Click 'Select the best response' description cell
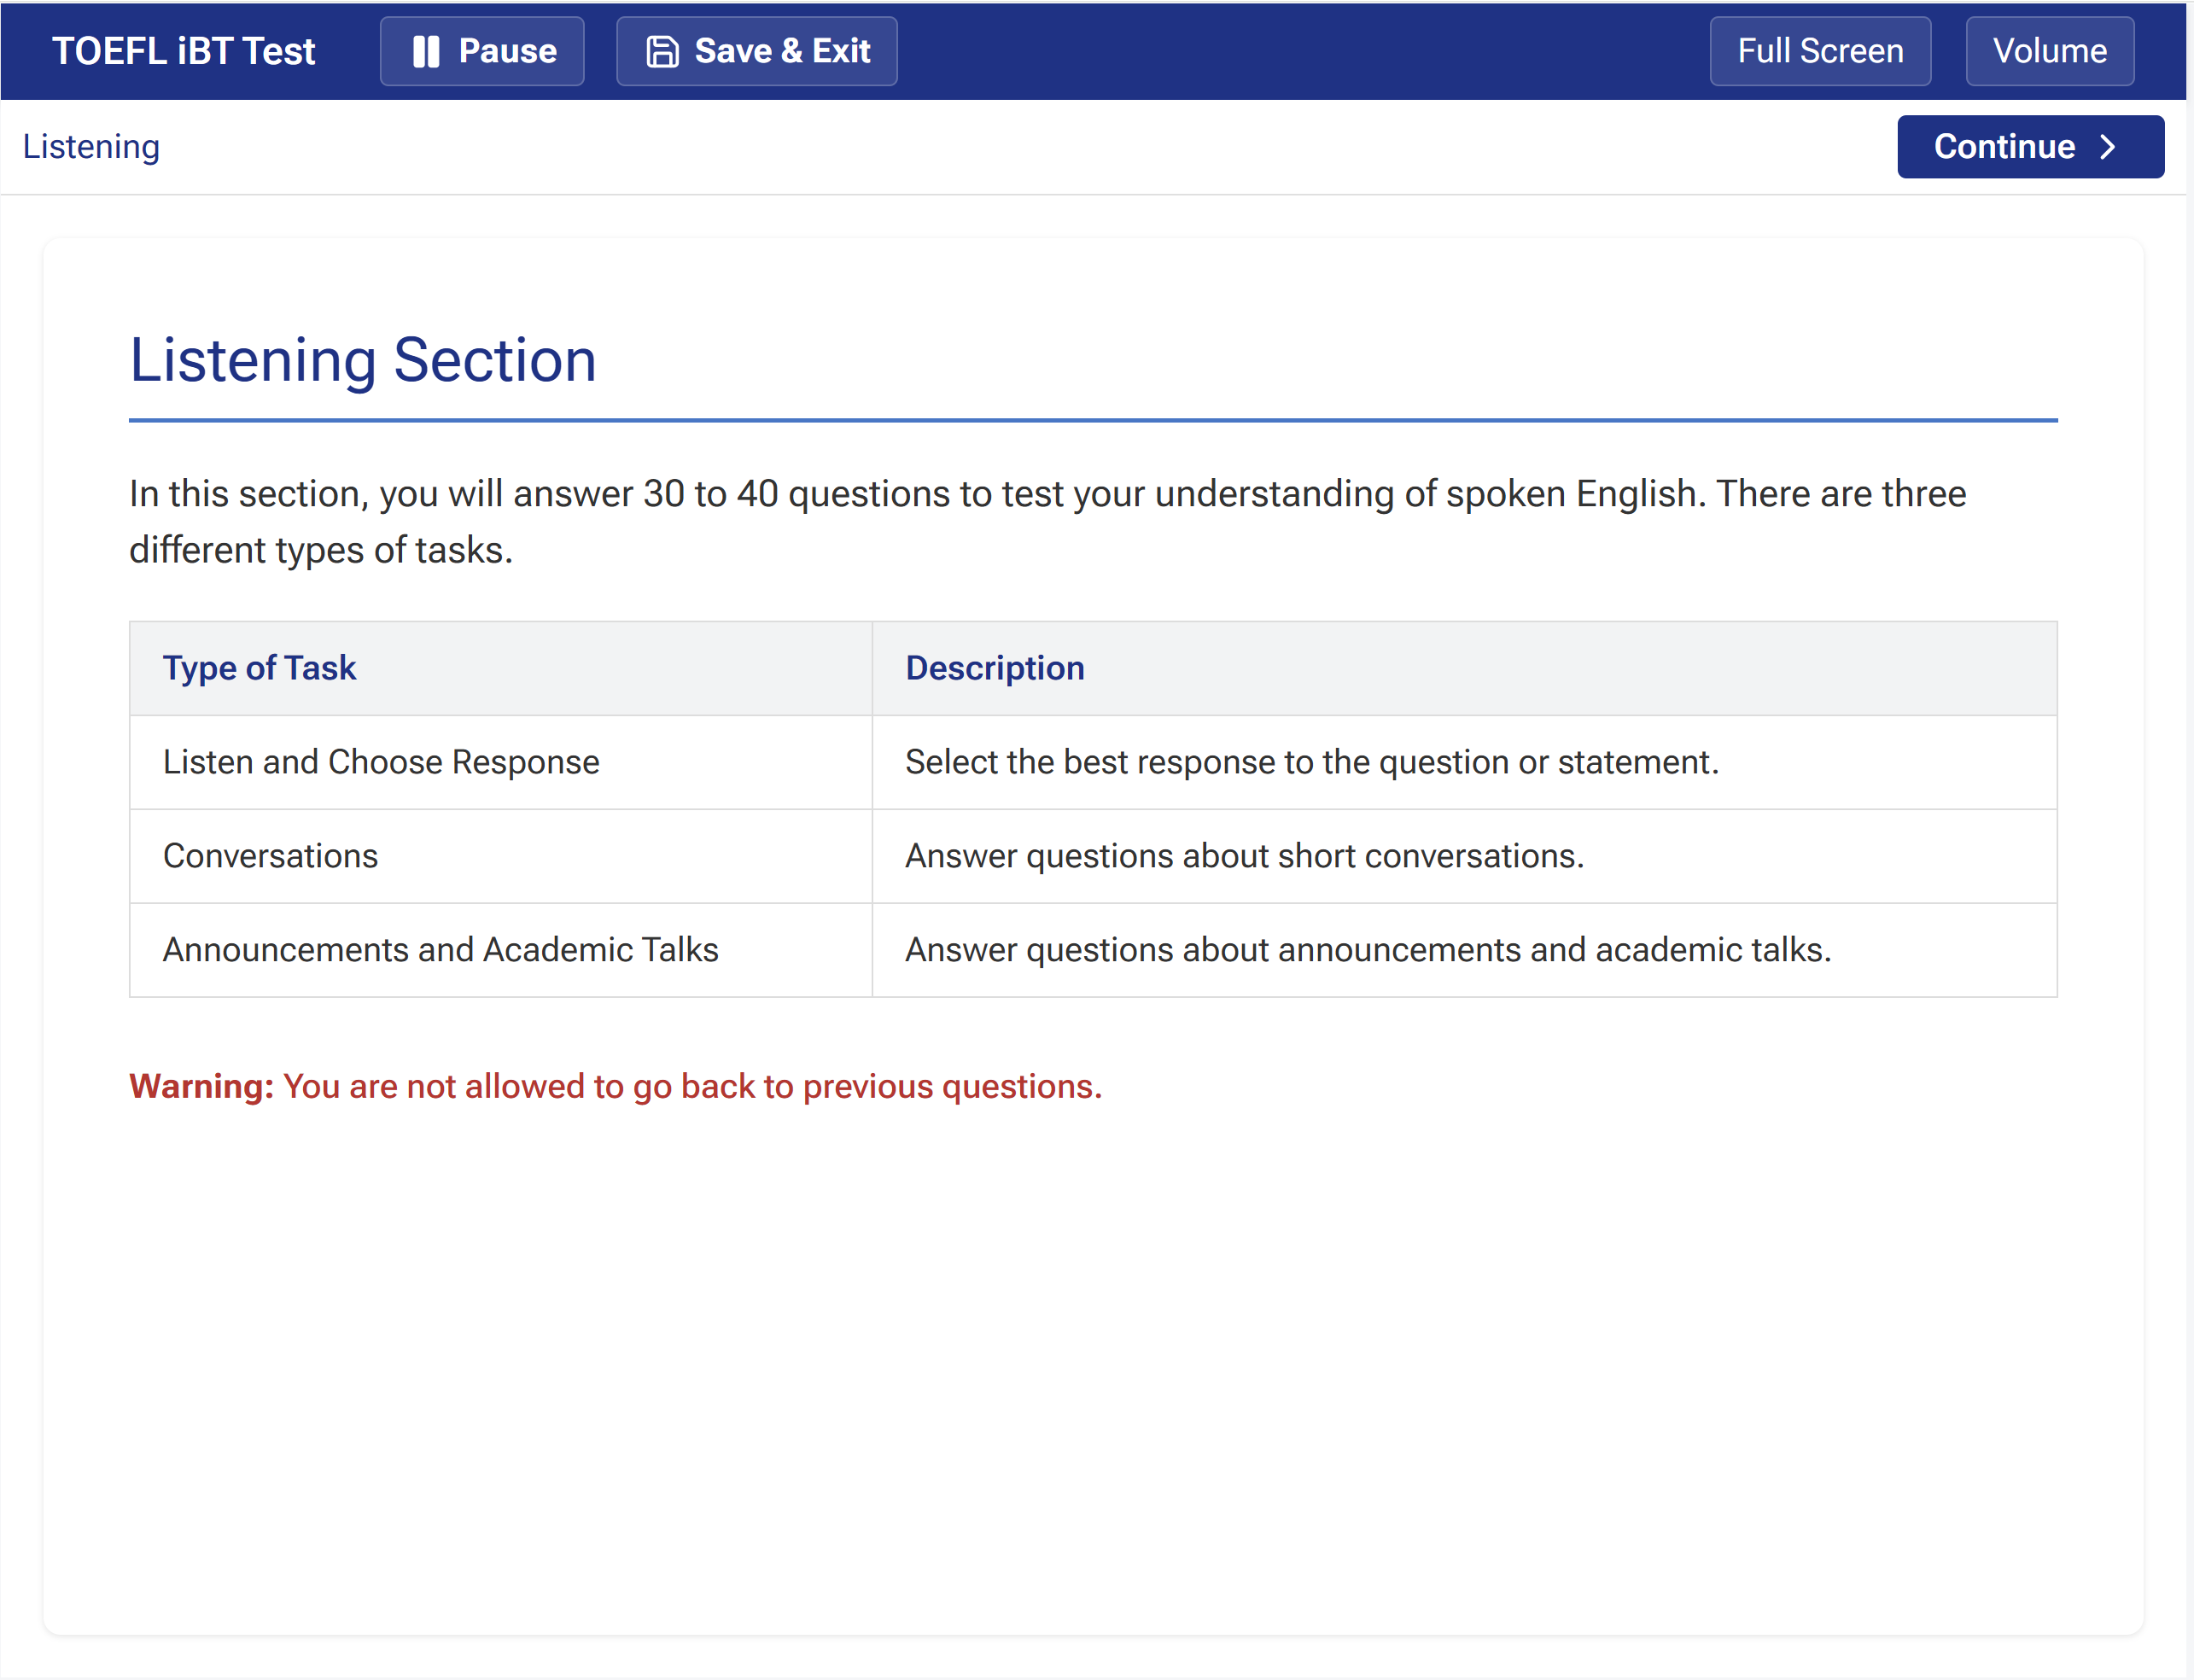This screenshot has width=2194, height=1680. click(x=1311, y=762)
